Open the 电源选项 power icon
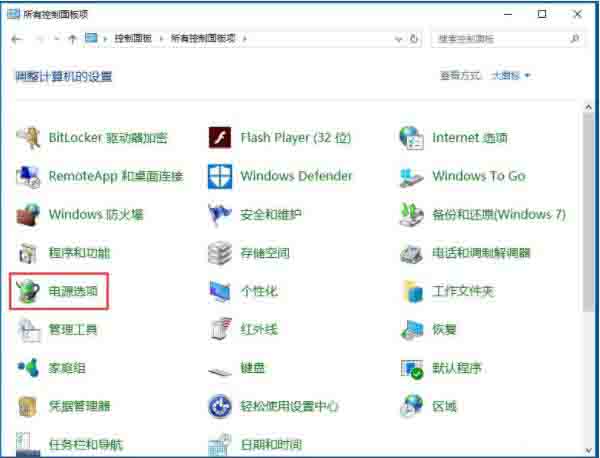This screenshot has width=600, height=458. 28,291
